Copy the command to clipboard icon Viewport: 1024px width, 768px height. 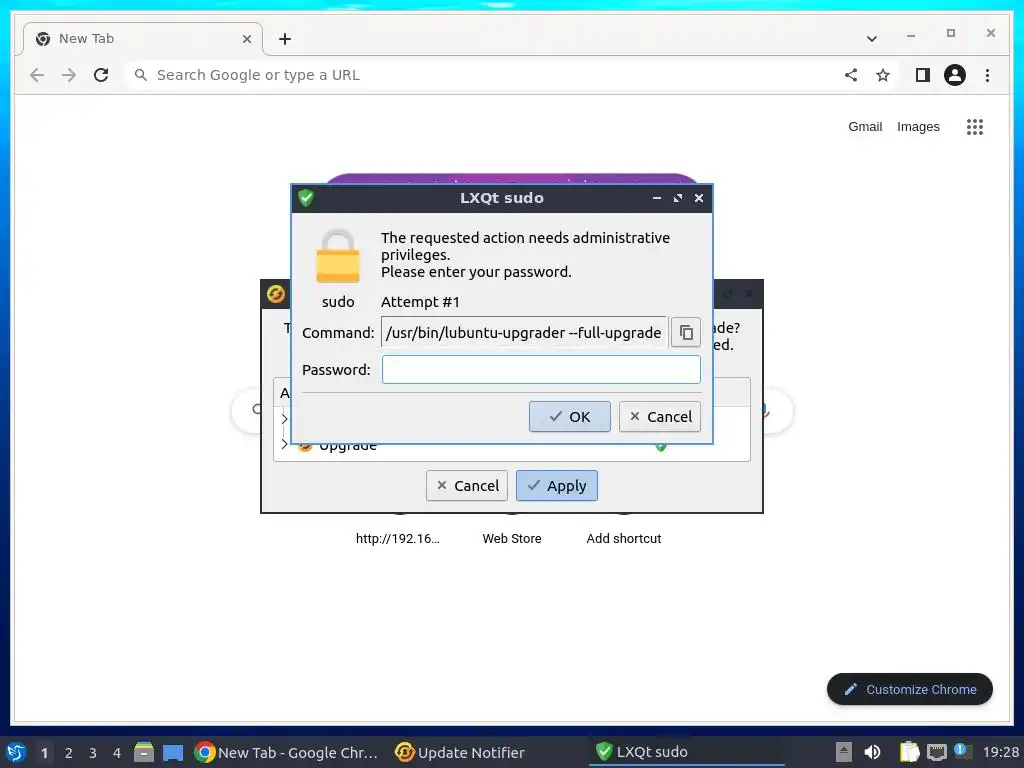click(x=685, y=332)
